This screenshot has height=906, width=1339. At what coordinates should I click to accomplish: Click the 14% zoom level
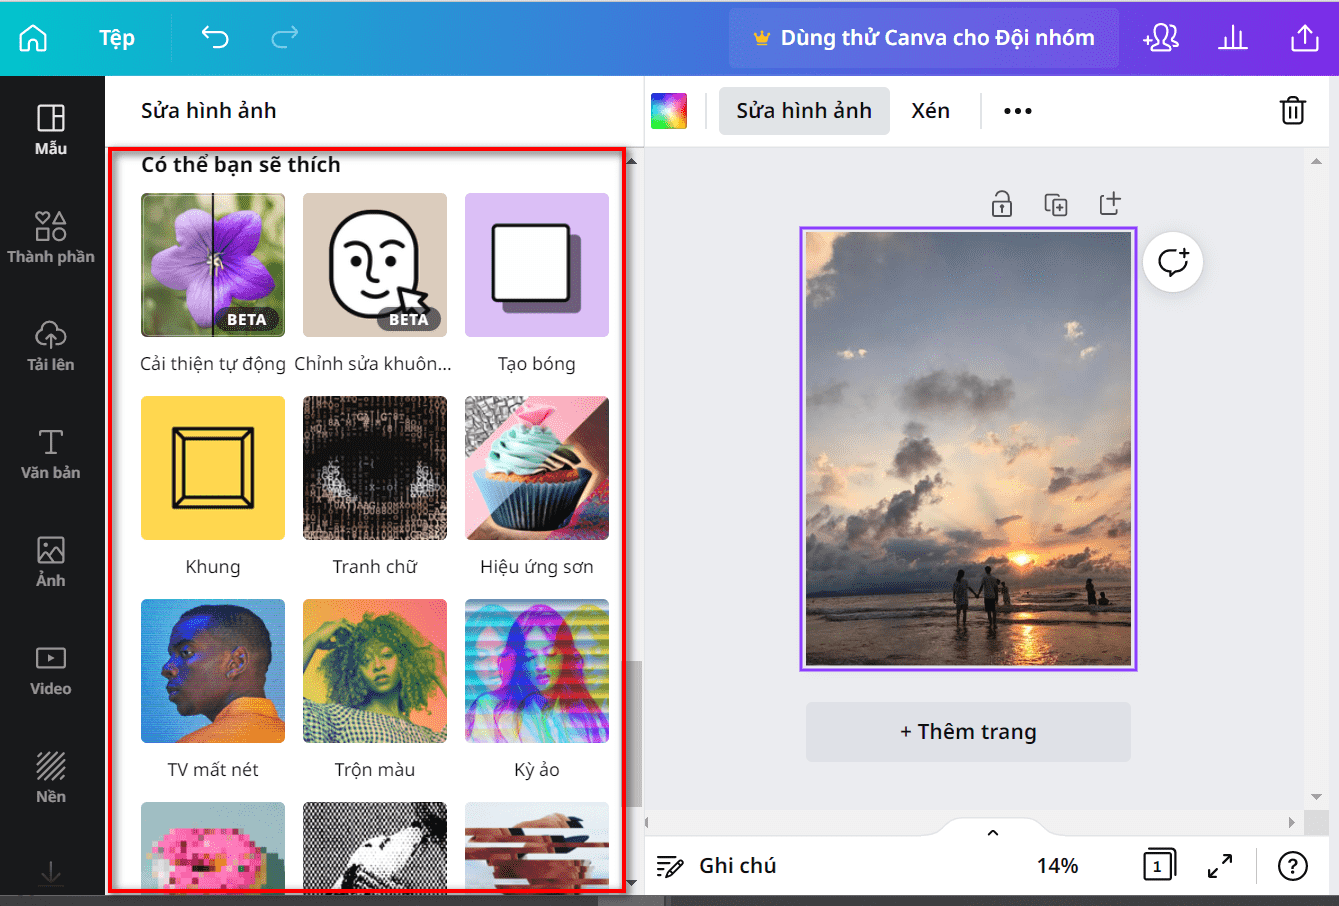click(x=1058, y=866)
